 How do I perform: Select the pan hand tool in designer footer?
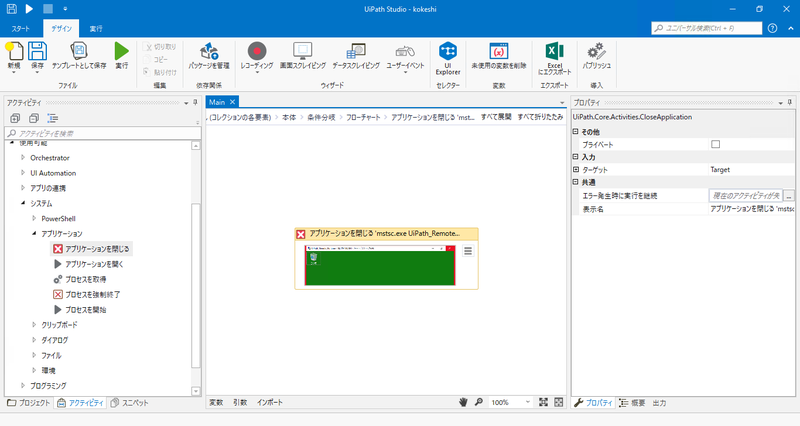pyautogui.click(x=463, y=402)
